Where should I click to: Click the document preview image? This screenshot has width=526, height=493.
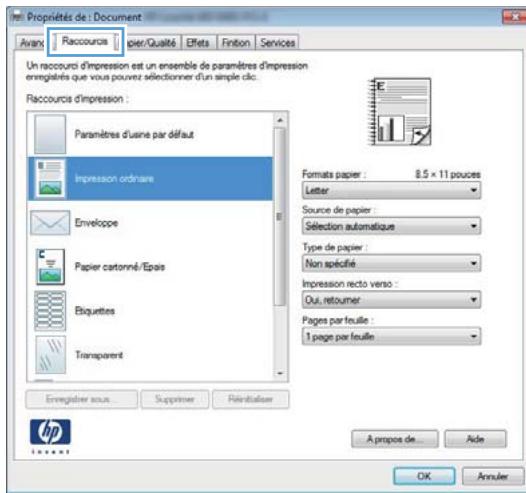coord(400,111)
